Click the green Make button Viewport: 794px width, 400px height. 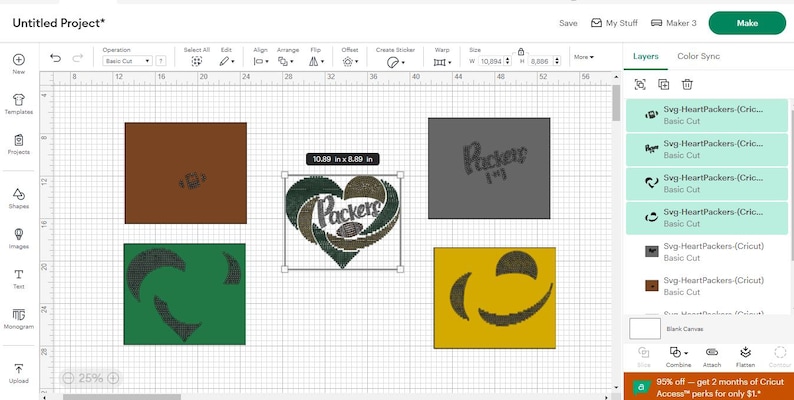pos(747,23)
